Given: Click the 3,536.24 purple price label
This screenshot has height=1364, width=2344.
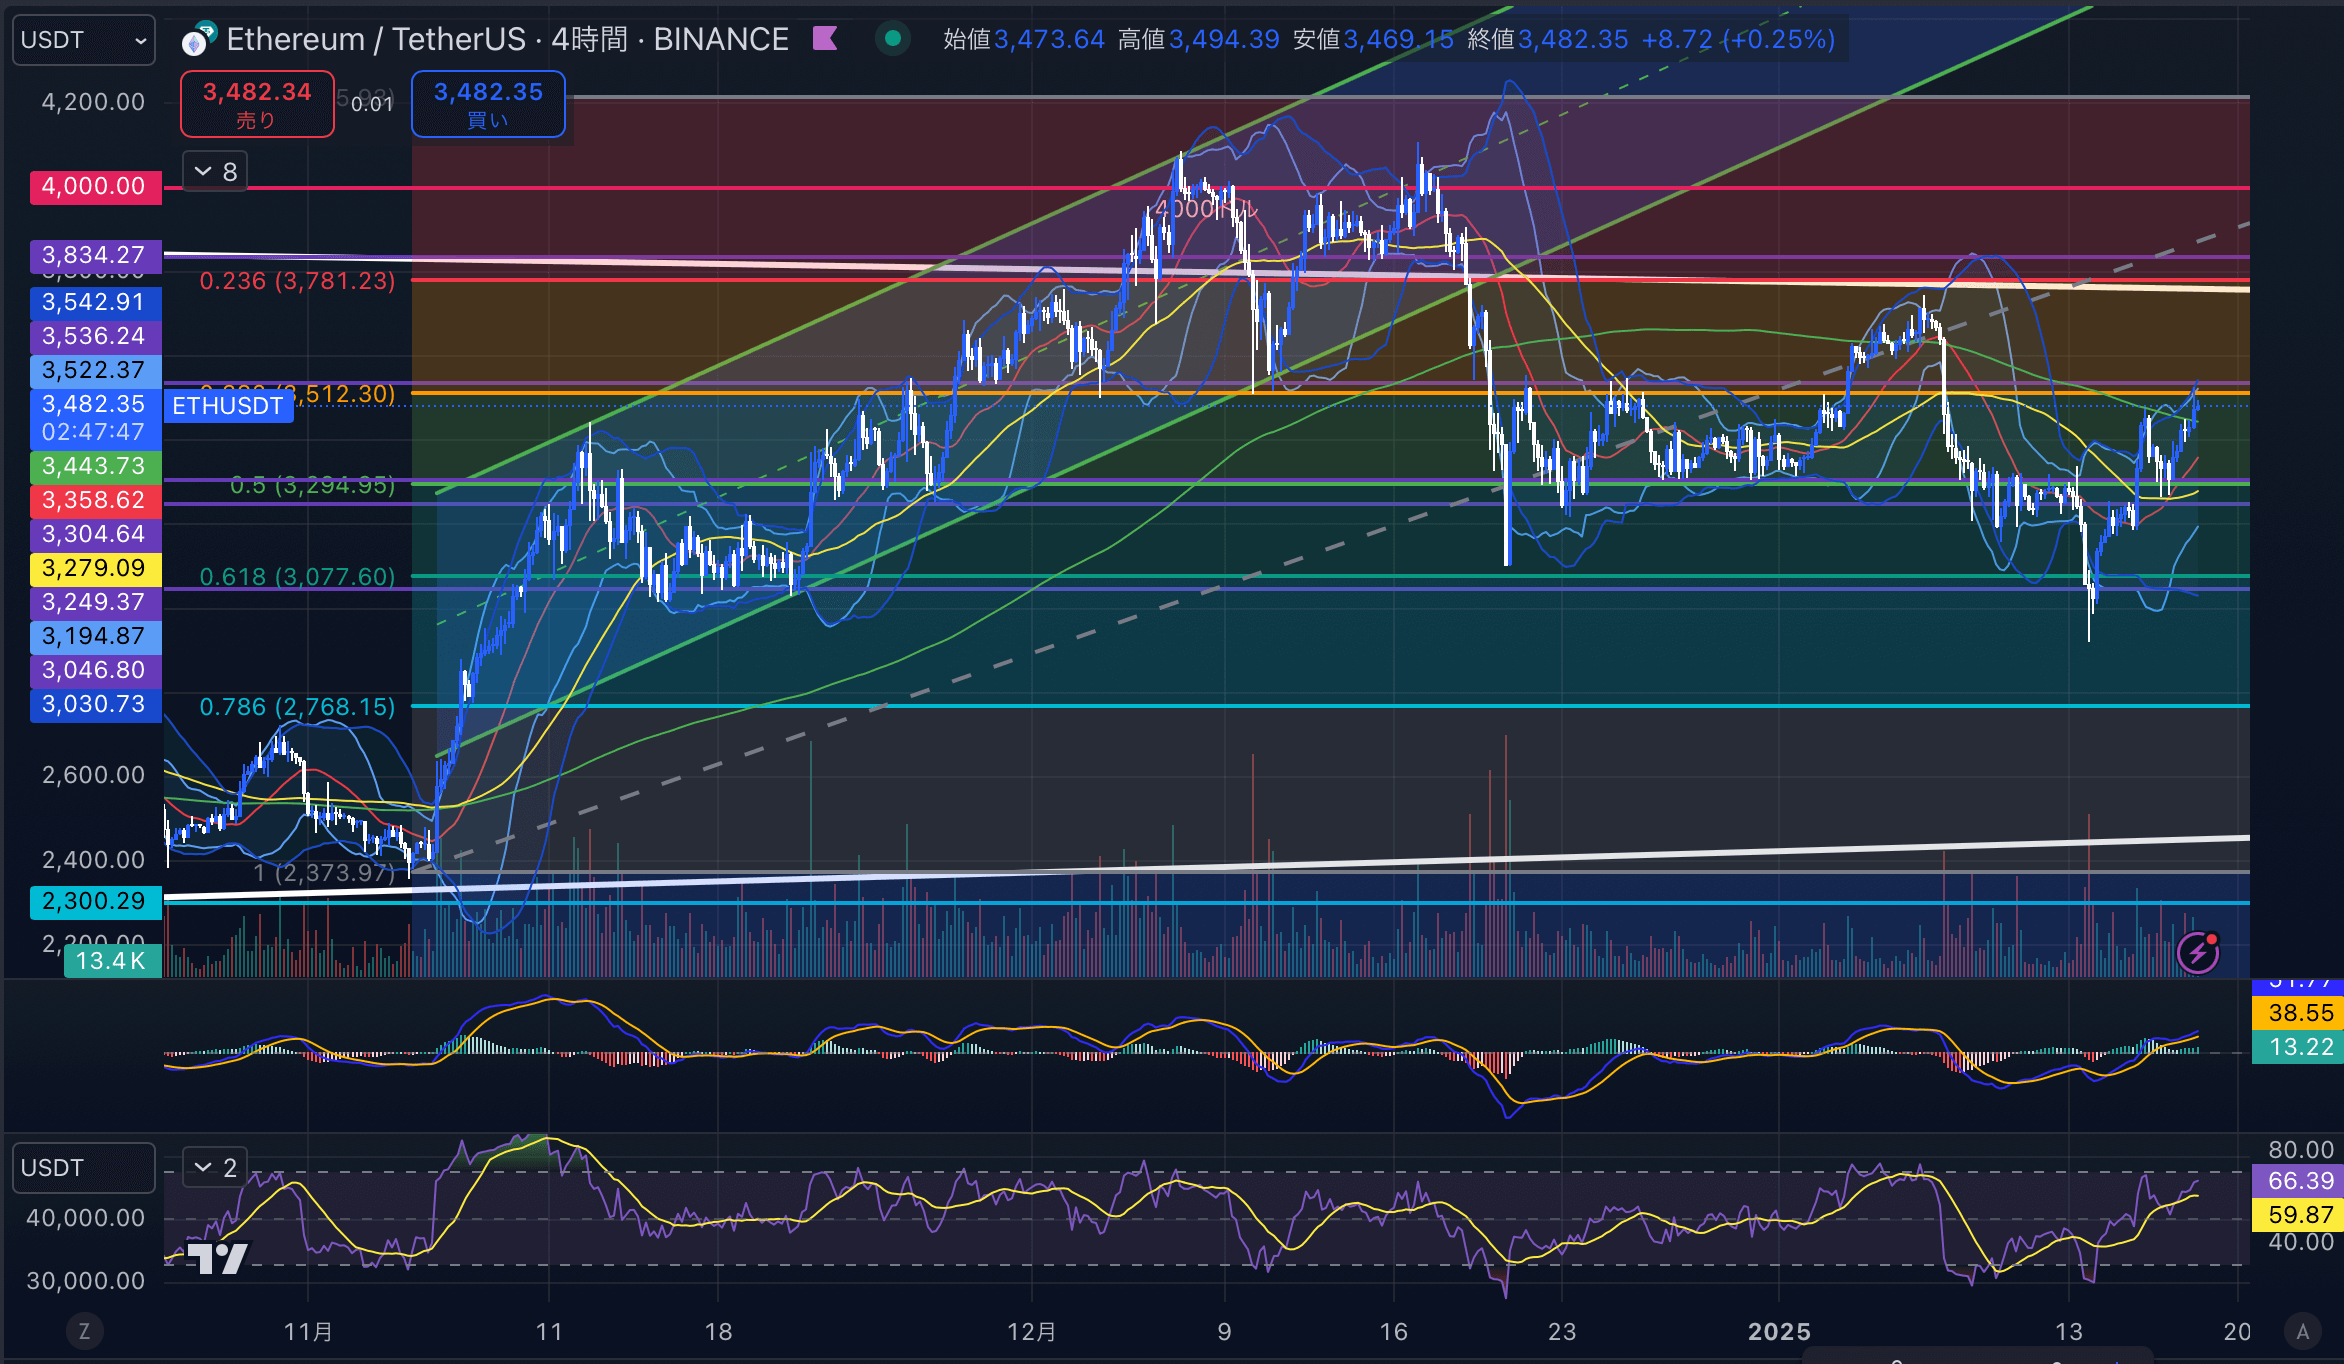Looking at the screenshot, I should 95,336.
